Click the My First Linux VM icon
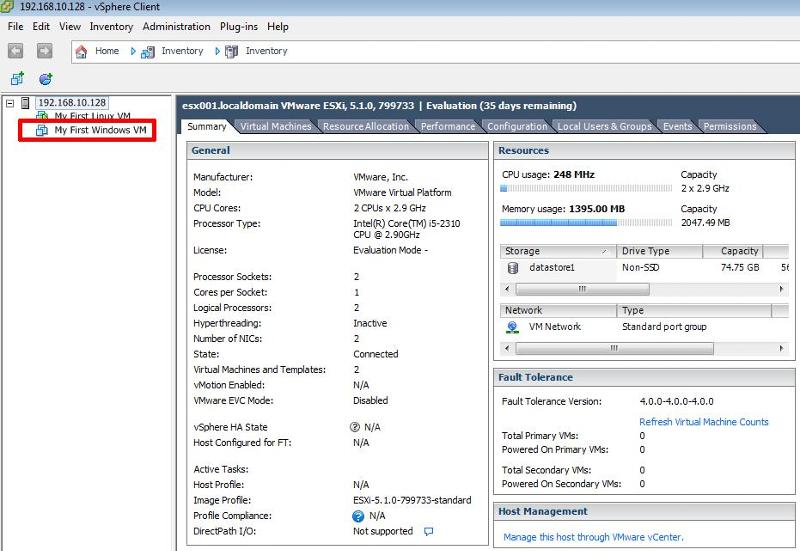The image size is (800, 551). (x=42, y=116)
